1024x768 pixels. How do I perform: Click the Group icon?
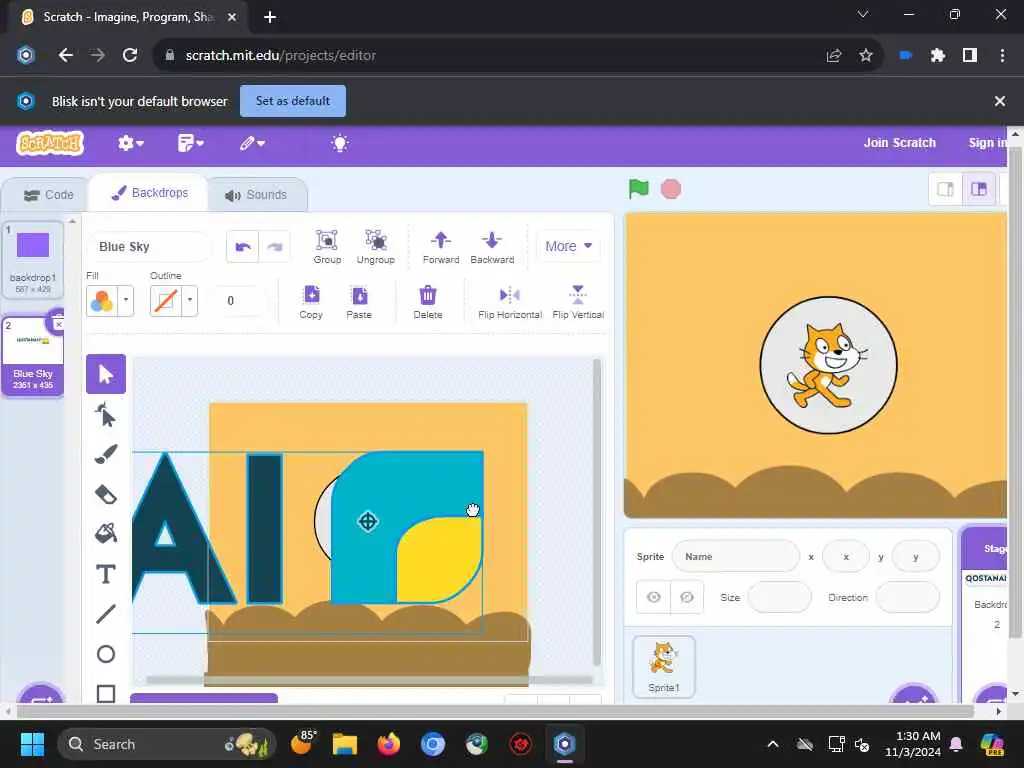327,246
